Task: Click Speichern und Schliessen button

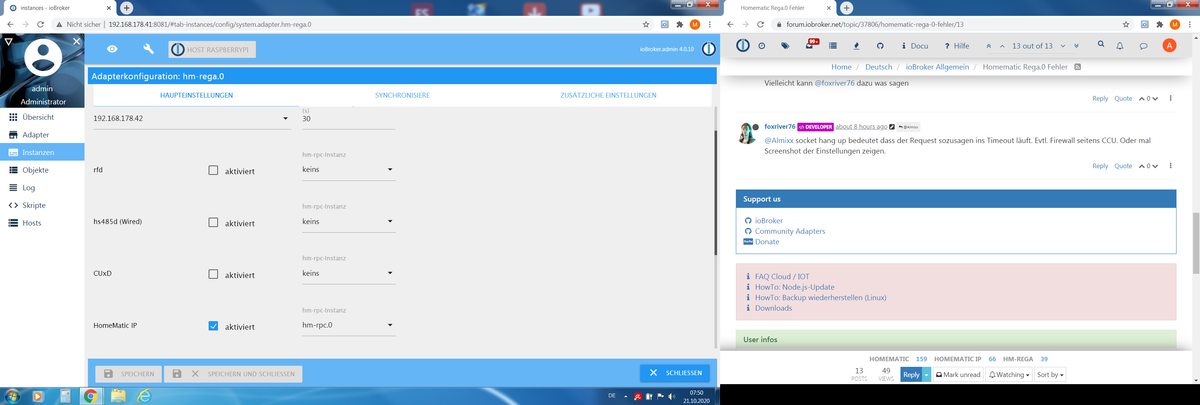Action: pyautogui.click(x=233, y=373)
